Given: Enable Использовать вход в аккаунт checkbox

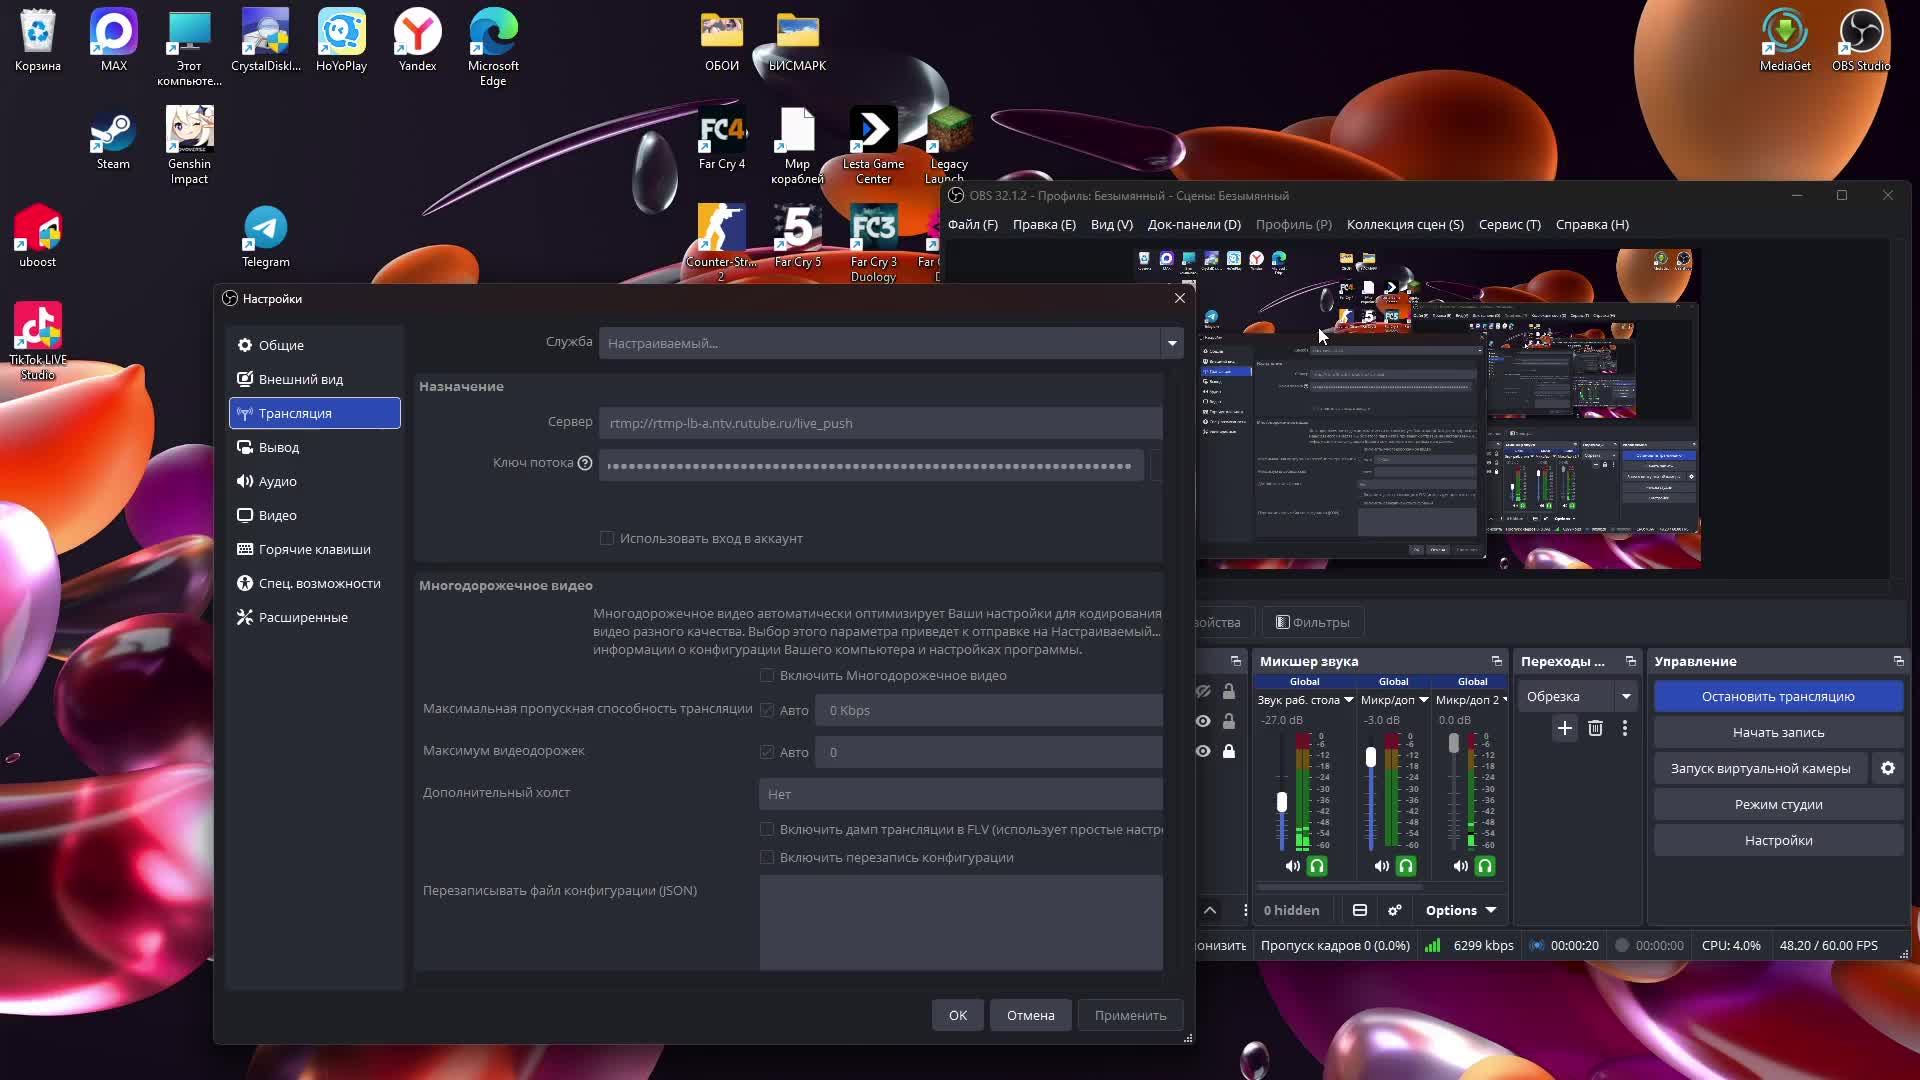Looking at the screenshot, I should (x=607, y=538).
